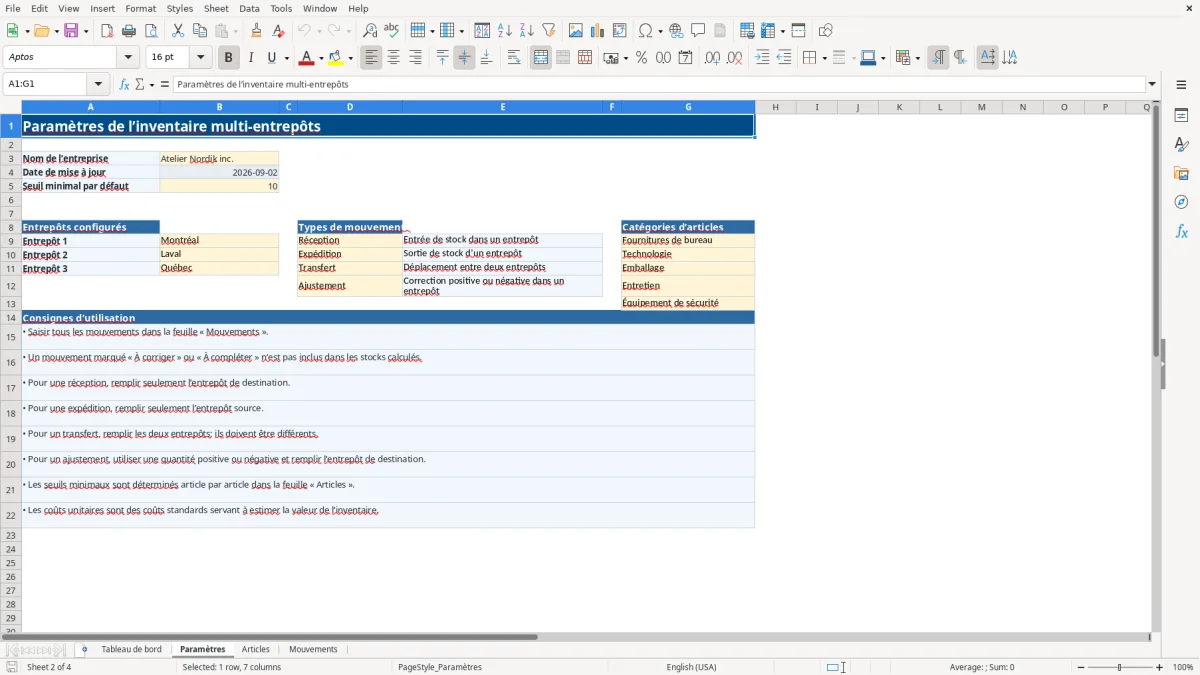Insert an image using toolbar icon

(576, 31)
